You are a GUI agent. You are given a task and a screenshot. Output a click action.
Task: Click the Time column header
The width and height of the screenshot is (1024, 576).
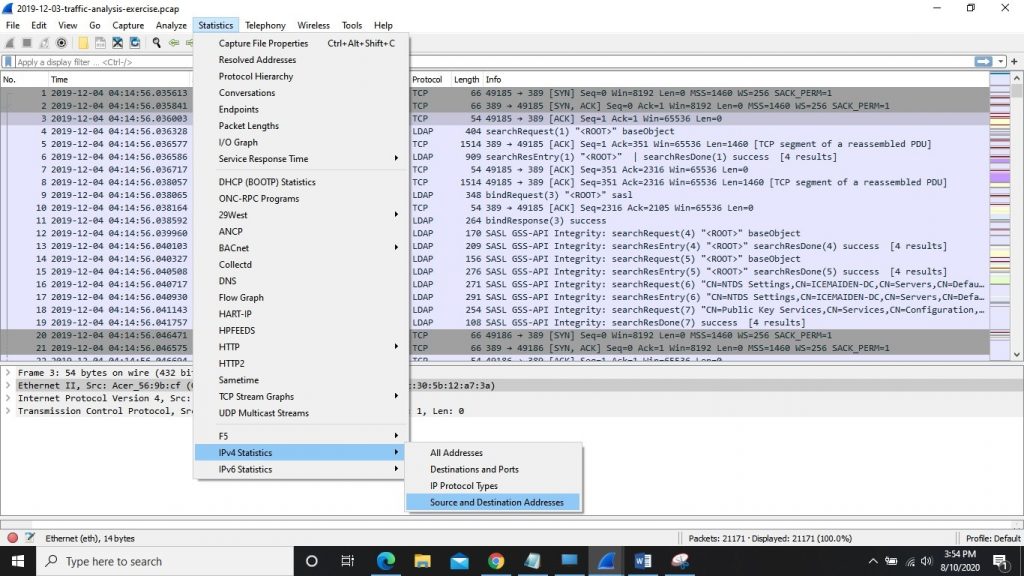(120, 79)
